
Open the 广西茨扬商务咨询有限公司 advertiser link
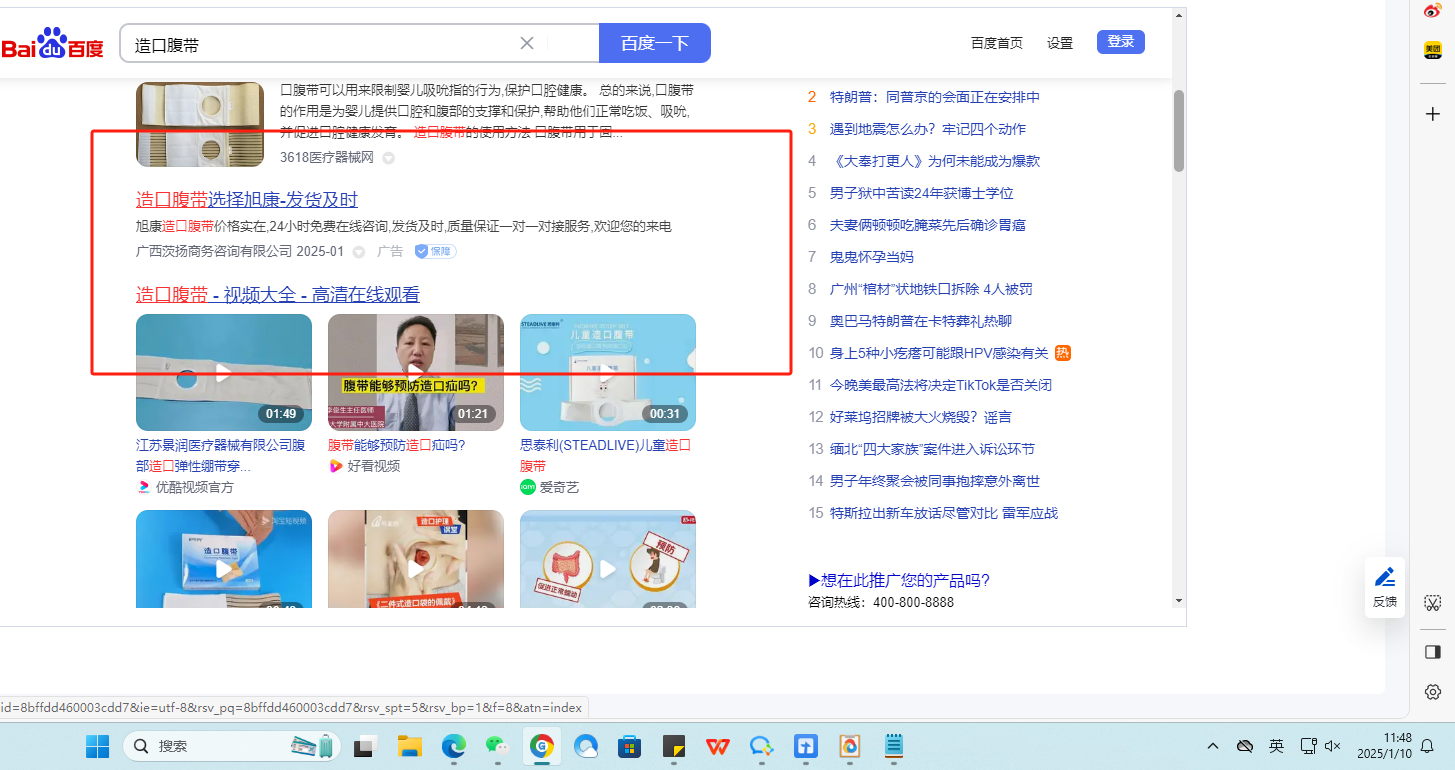214,251
